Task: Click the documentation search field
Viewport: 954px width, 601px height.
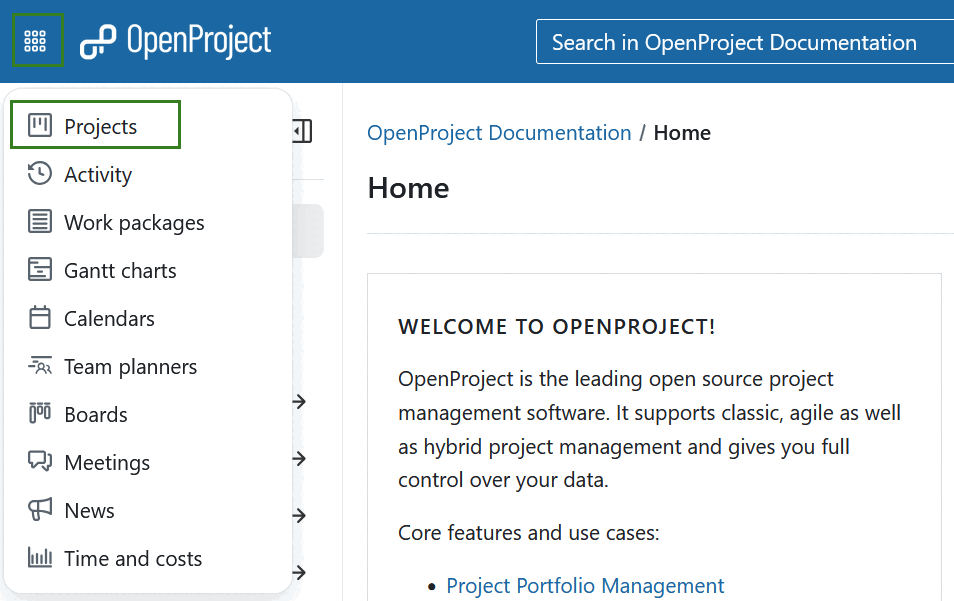Action: [745, 42]
